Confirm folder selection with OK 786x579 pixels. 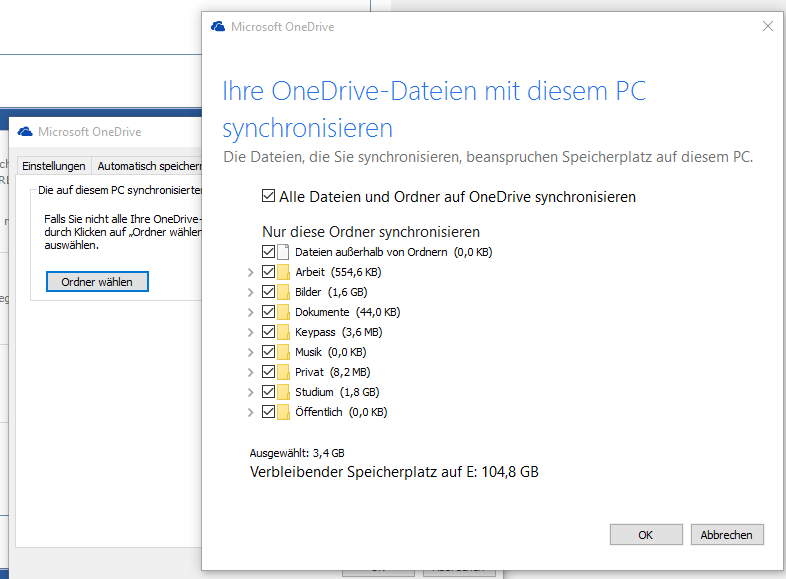click(x=646, y=535)
